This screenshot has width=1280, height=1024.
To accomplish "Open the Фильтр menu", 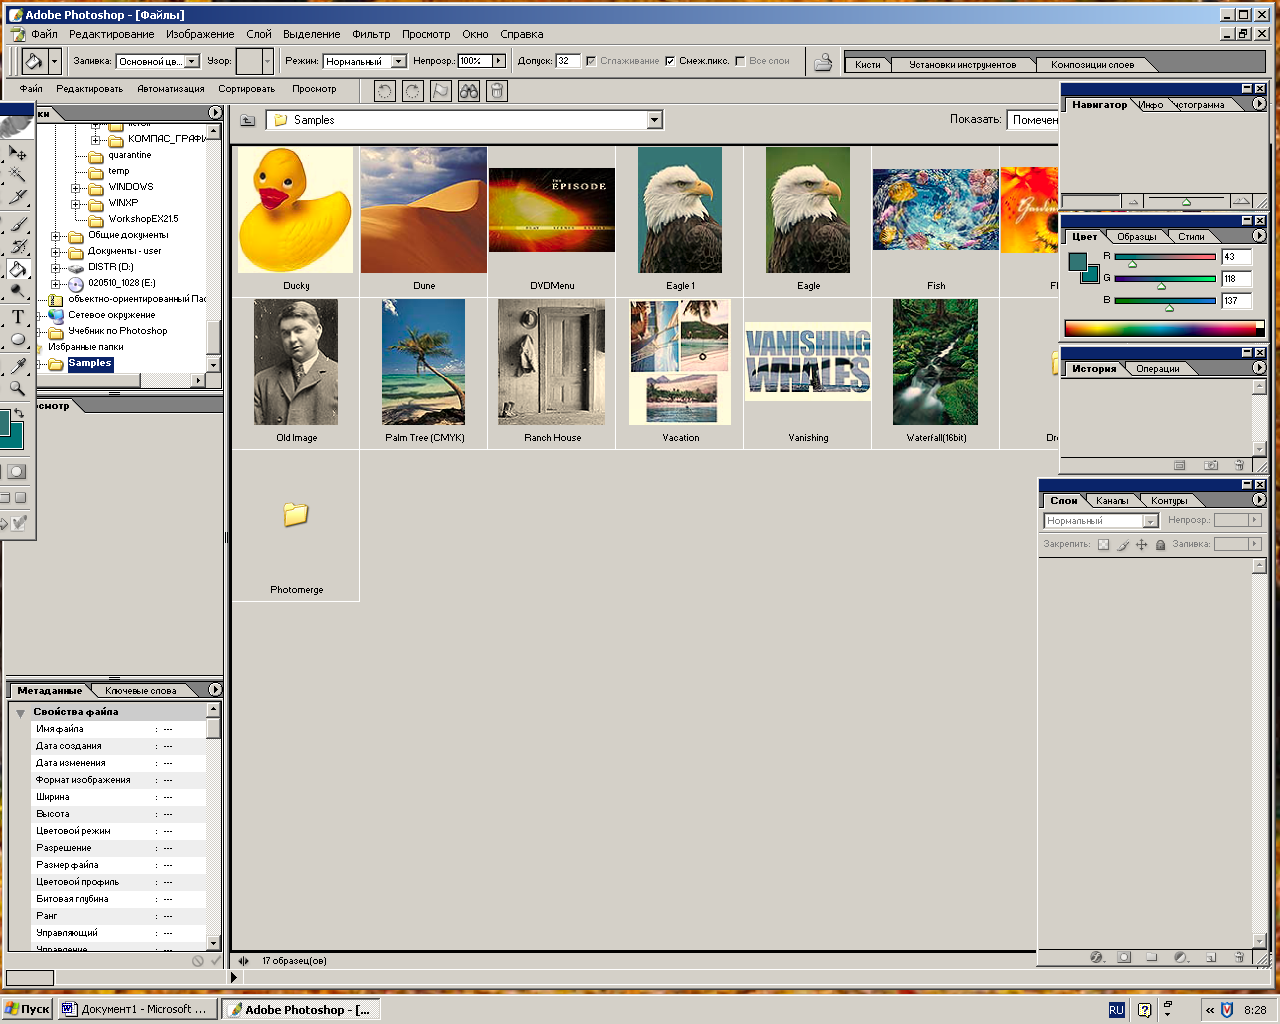I will pyautogui.click(x=371, y=34).
